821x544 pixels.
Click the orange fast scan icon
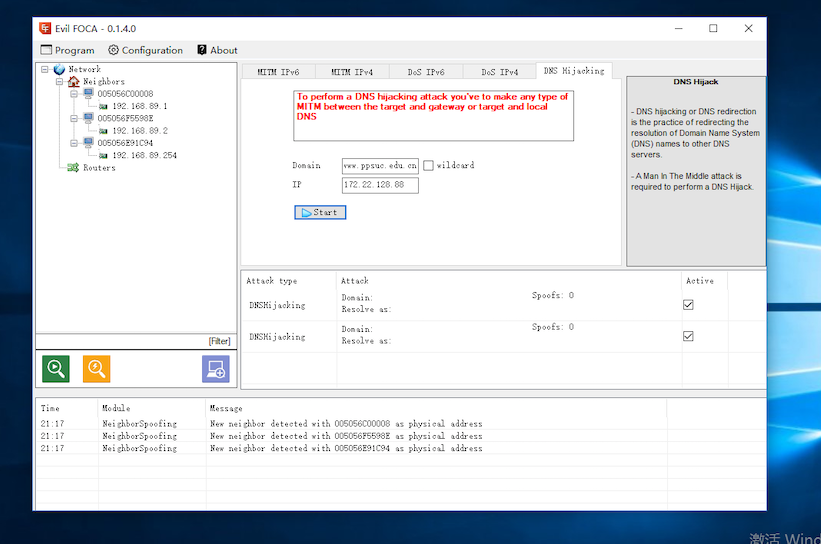[x=96, y=369]
